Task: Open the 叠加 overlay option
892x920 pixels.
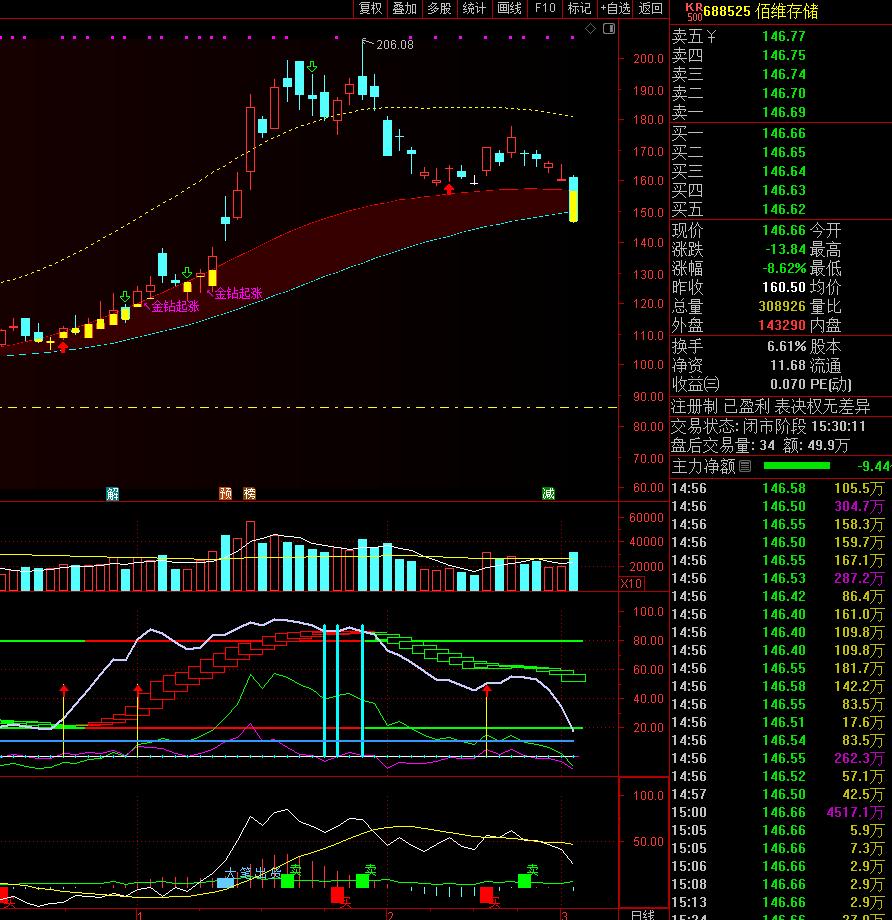Action: 404,8
